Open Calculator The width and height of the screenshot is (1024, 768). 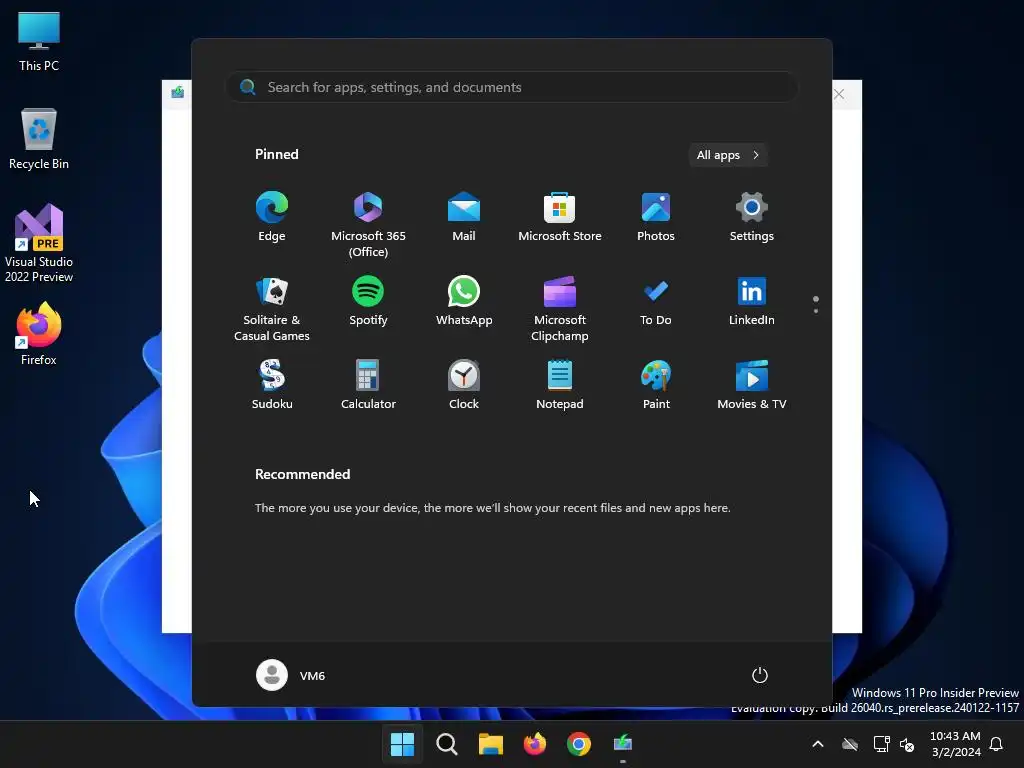tap(368, 385)
